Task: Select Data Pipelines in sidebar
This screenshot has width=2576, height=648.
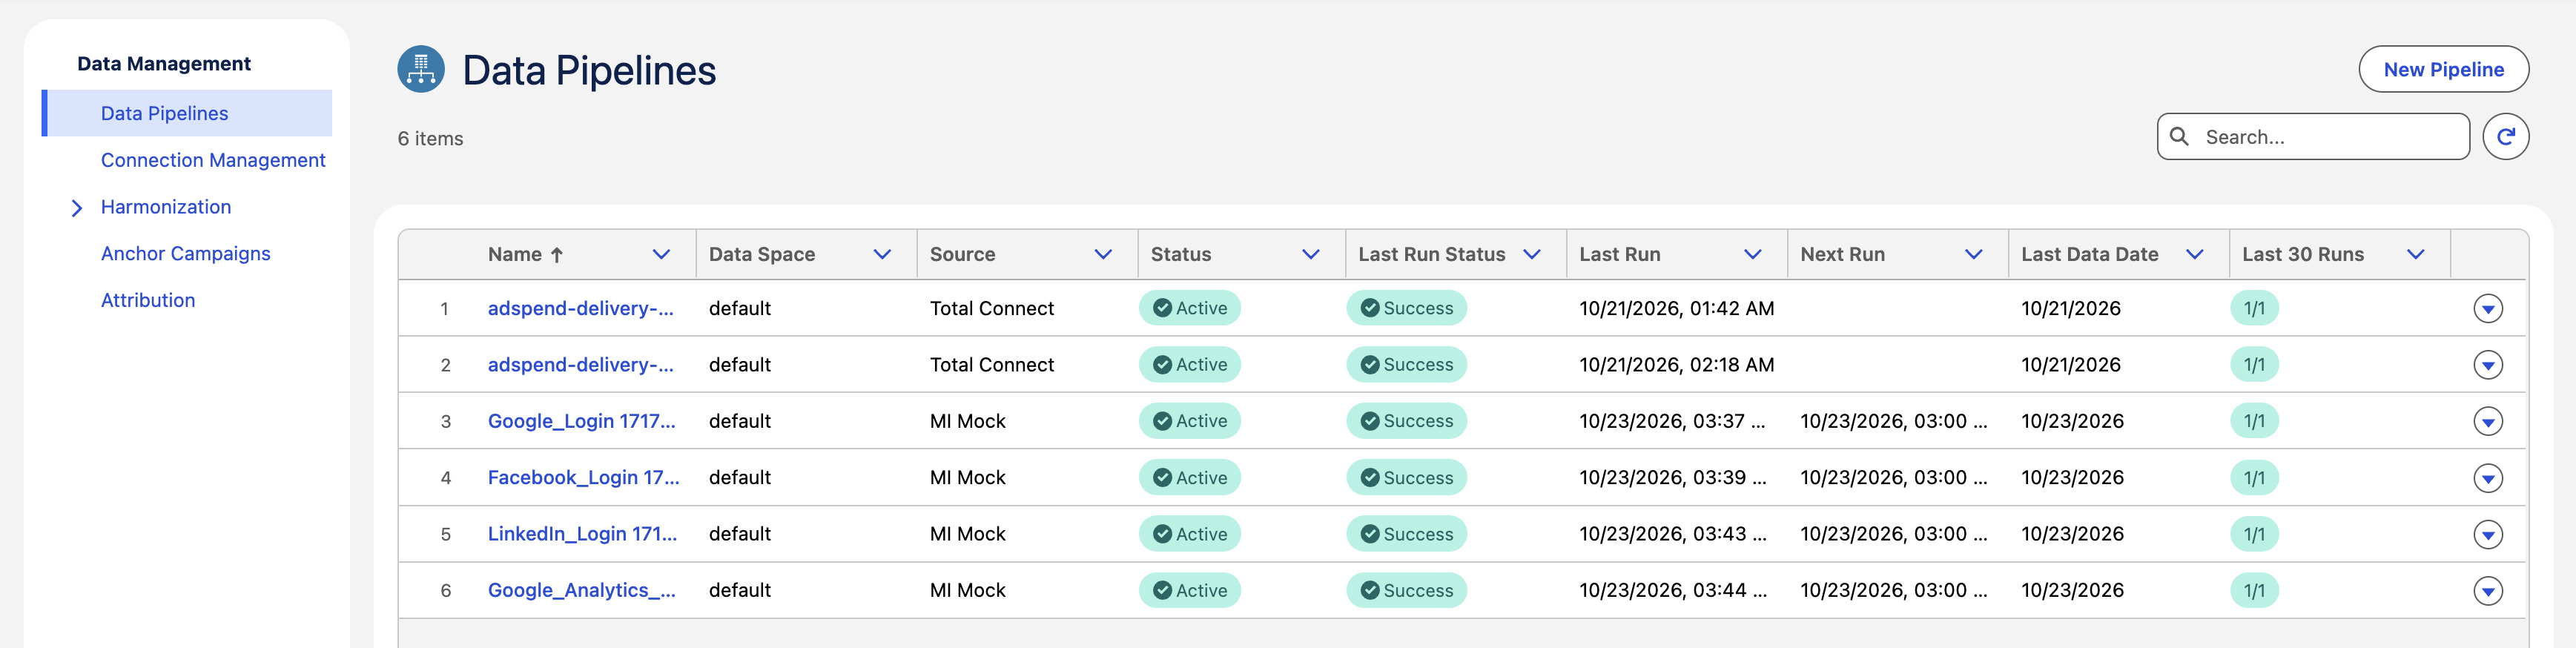Action: point(187,113)
